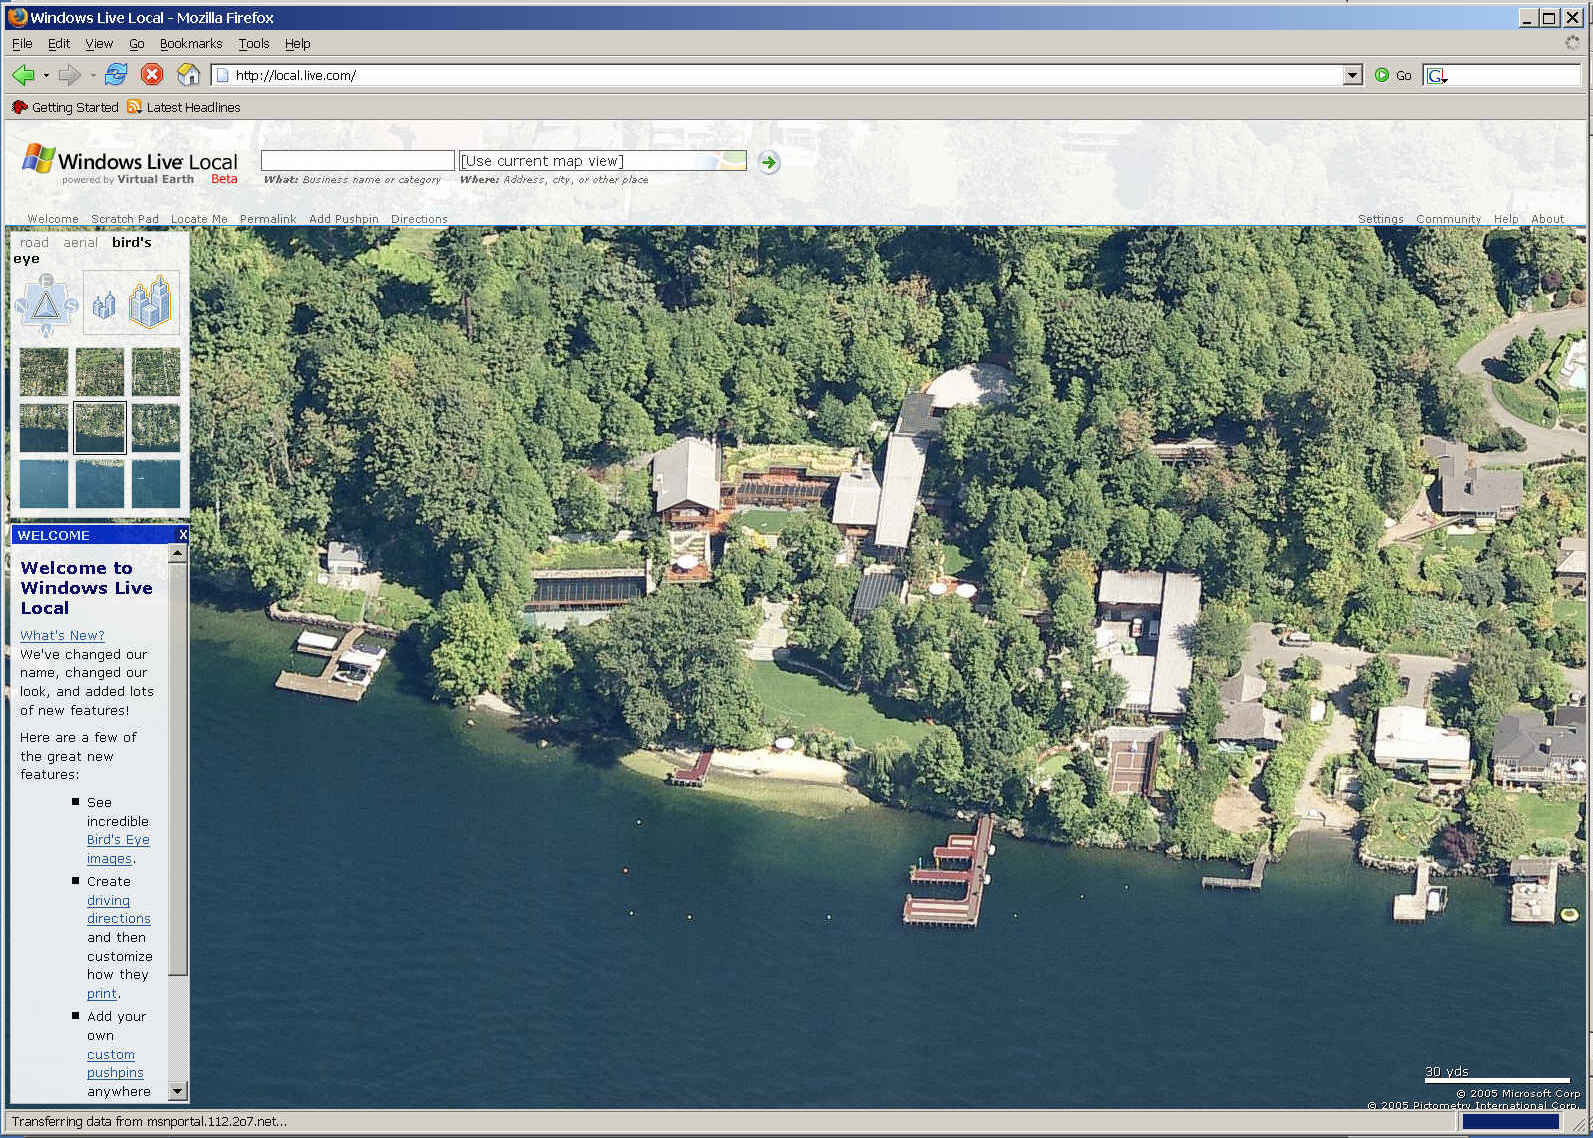This screenshot has width=1593, height=1138.
Task: Click the Add Pushpin link
Action: coord(343,219)
